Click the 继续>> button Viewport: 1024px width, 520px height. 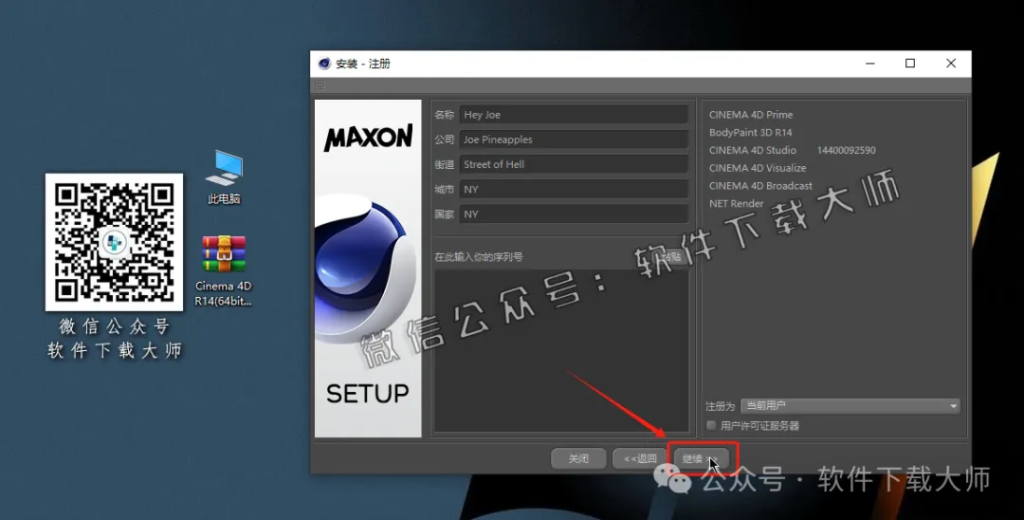[701, 459]
